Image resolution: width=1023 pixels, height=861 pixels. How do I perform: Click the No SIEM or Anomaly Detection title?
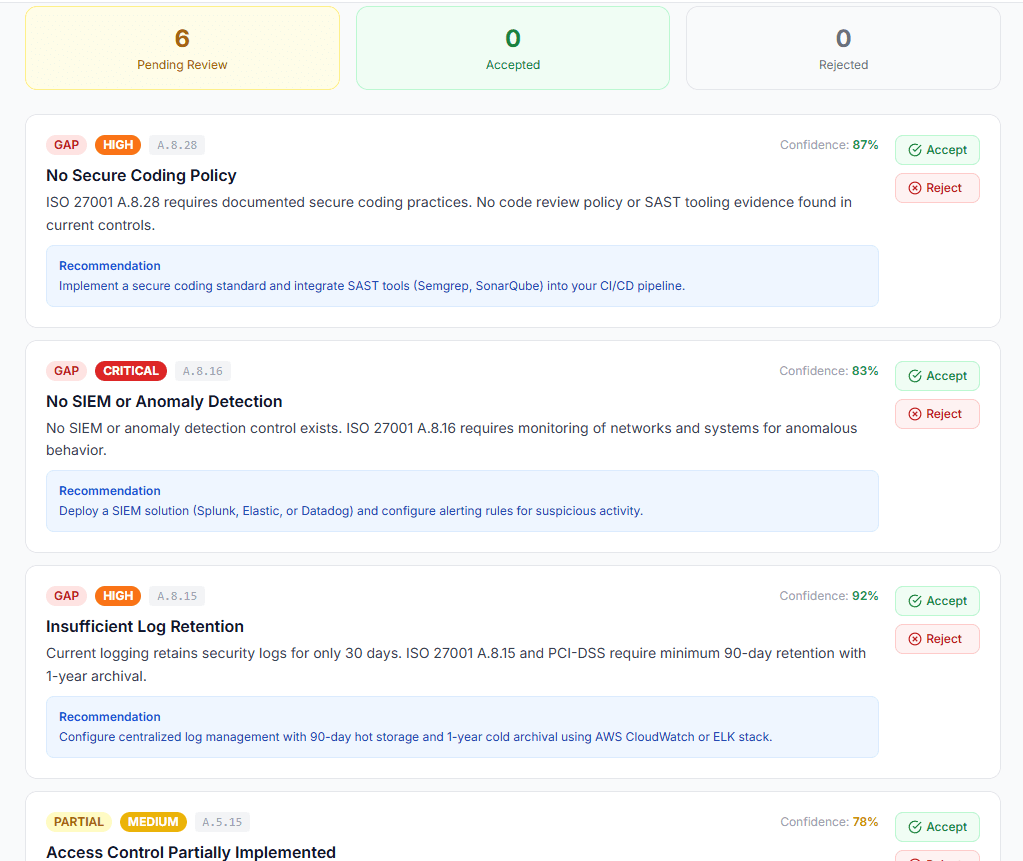pyautogui.click(x=164, y=401)
